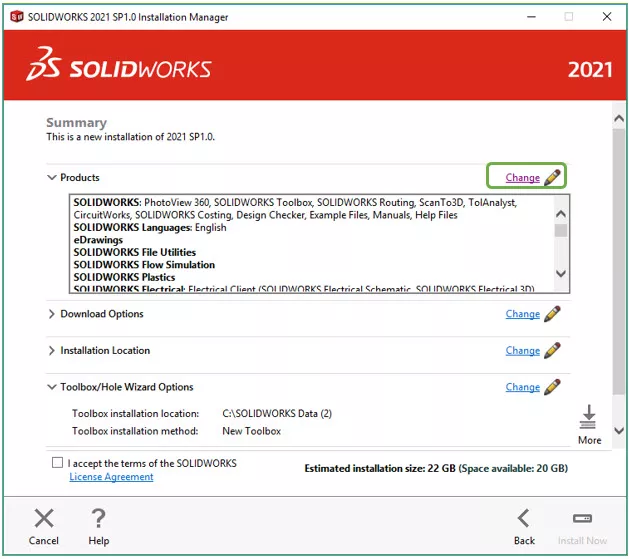Expand the Download Options section
Viewport: 629px width, 559px height.
point(52,314)
